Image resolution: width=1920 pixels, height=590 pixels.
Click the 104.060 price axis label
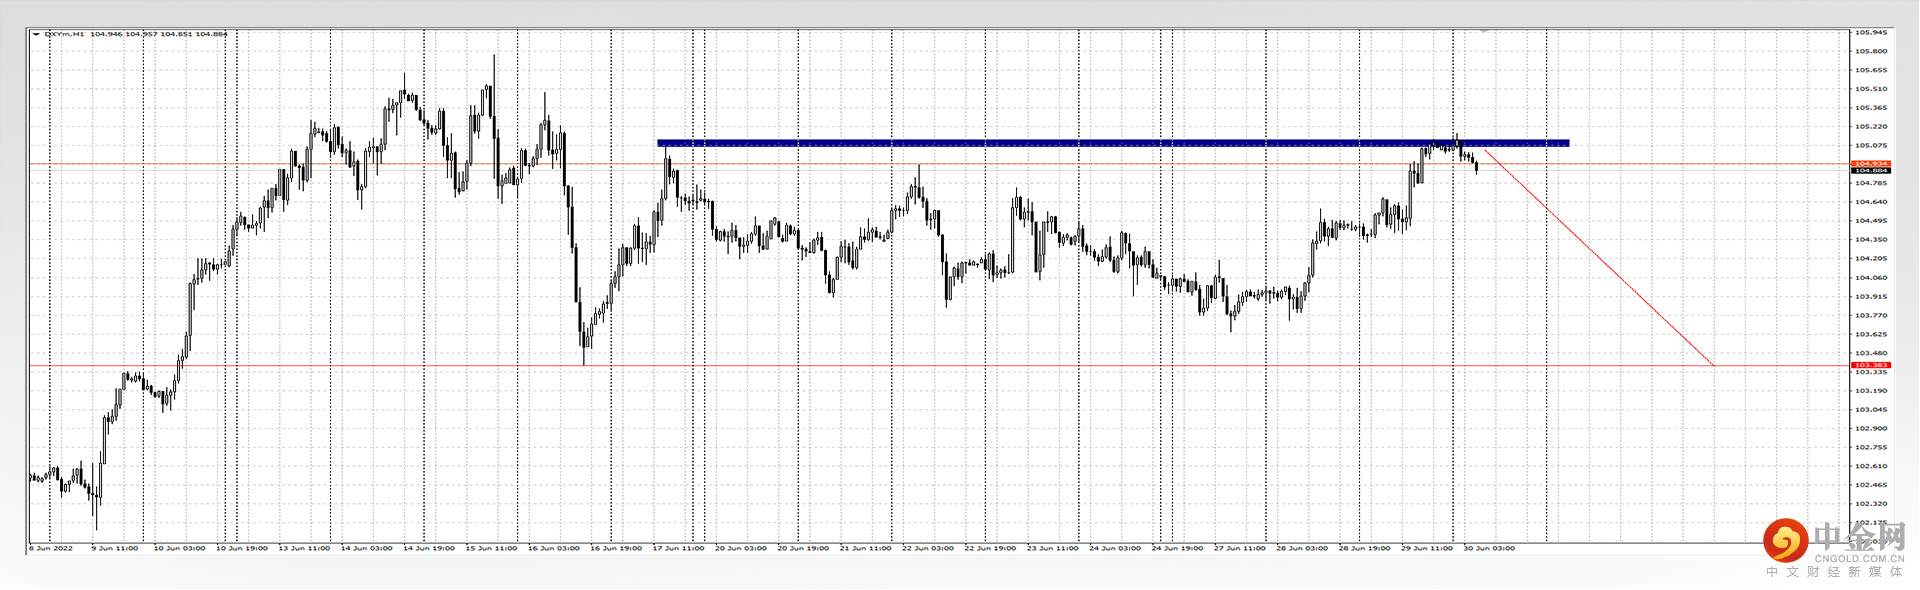(x=1871, y=278)
